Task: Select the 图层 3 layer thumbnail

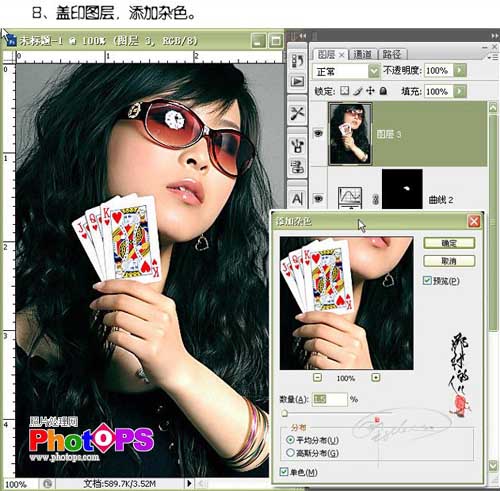Action: pyautogui.click(x=350, y=134)
